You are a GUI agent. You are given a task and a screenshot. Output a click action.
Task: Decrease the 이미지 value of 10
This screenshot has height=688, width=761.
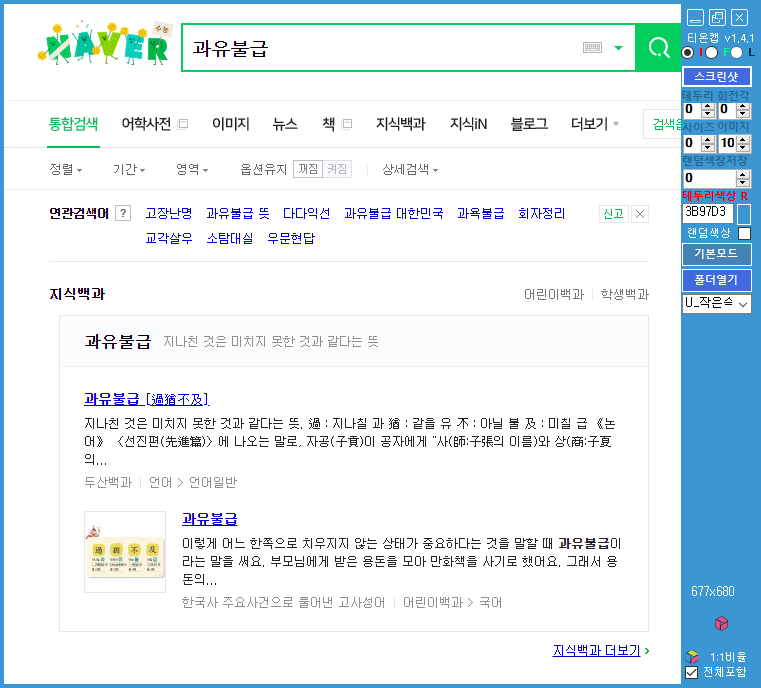pos(743,147)
